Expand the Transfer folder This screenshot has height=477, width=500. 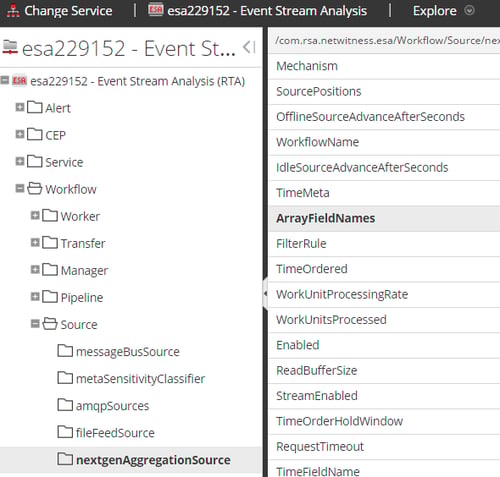tap(35, 242)
